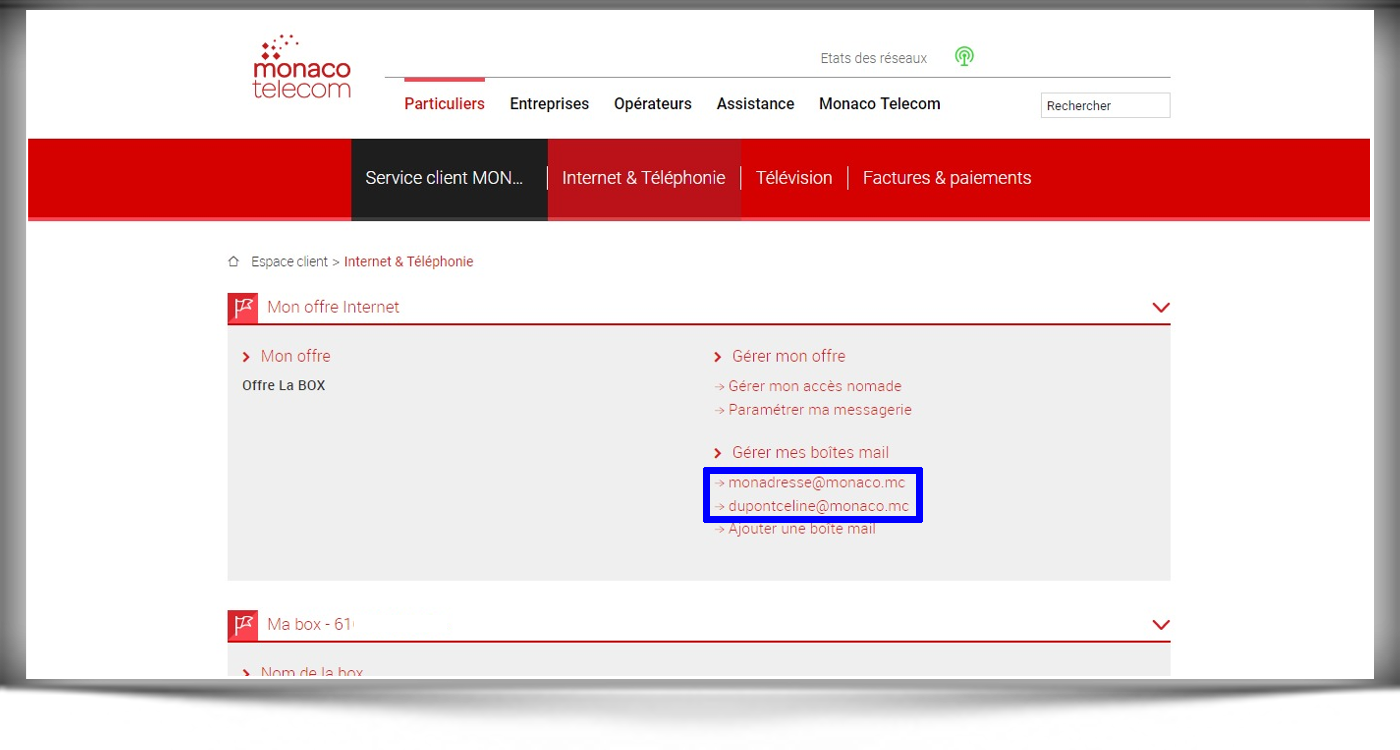Click the home icon in the breadcrumb
Viewport: 1400px width, 750px height.
click(232, 260)
